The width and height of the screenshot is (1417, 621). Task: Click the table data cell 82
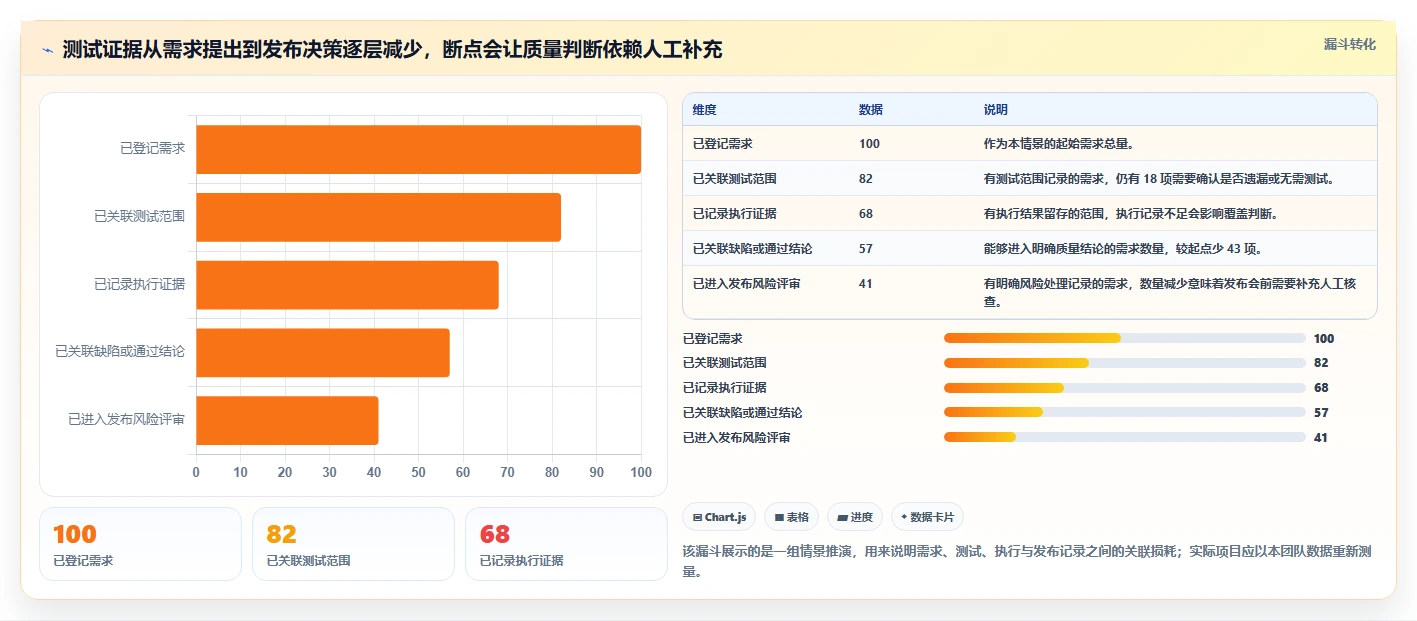click(866, 179)
